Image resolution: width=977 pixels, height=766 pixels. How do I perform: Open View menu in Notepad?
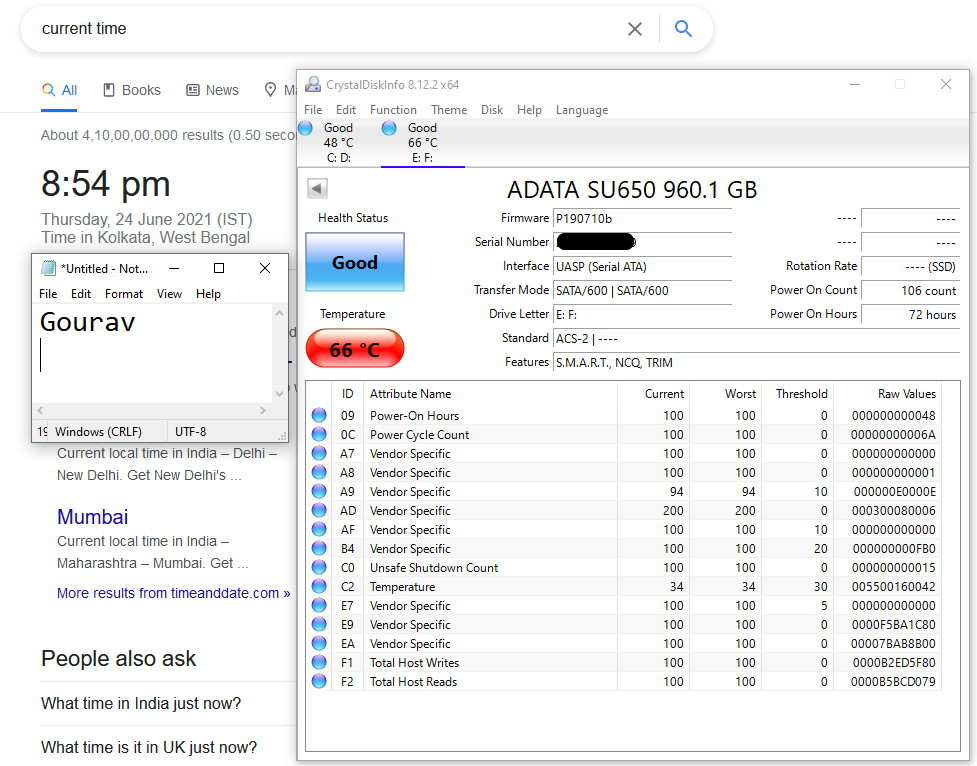click(169, 294)
